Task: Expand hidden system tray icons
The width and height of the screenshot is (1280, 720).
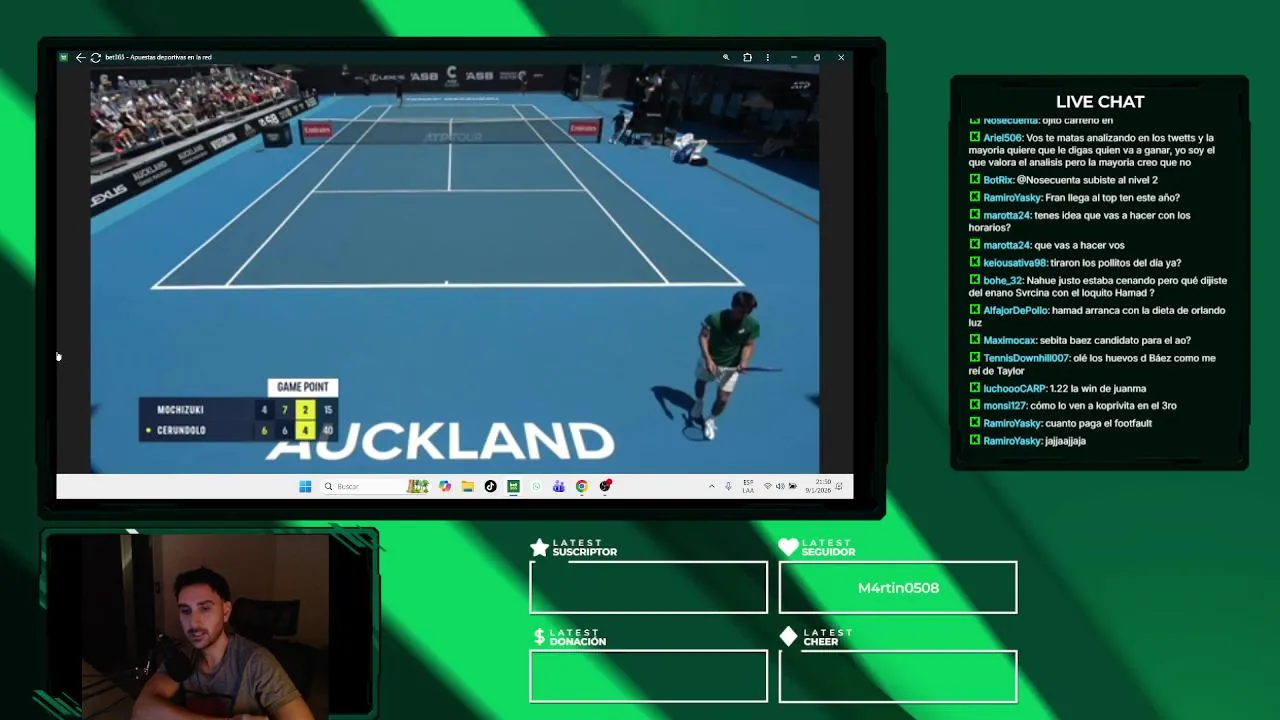Action: 711,486
